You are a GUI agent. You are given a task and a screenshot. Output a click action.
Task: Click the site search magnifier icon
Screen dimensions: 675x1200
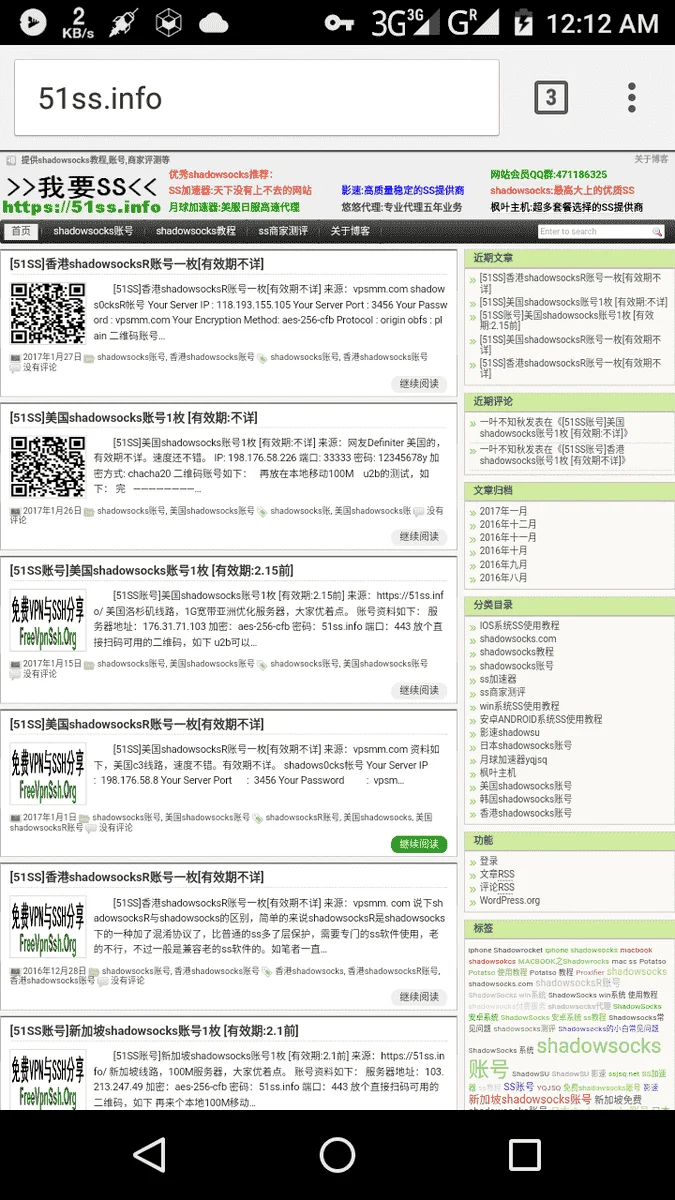coord(657,232)
